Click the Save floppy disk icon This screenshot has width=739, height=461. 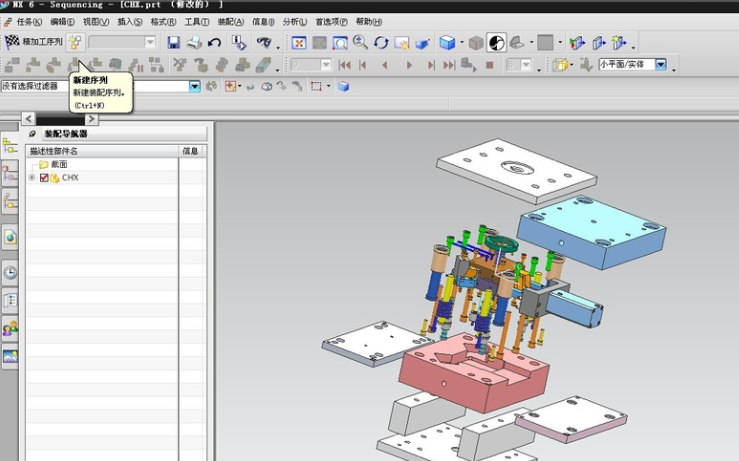(174, 42)
